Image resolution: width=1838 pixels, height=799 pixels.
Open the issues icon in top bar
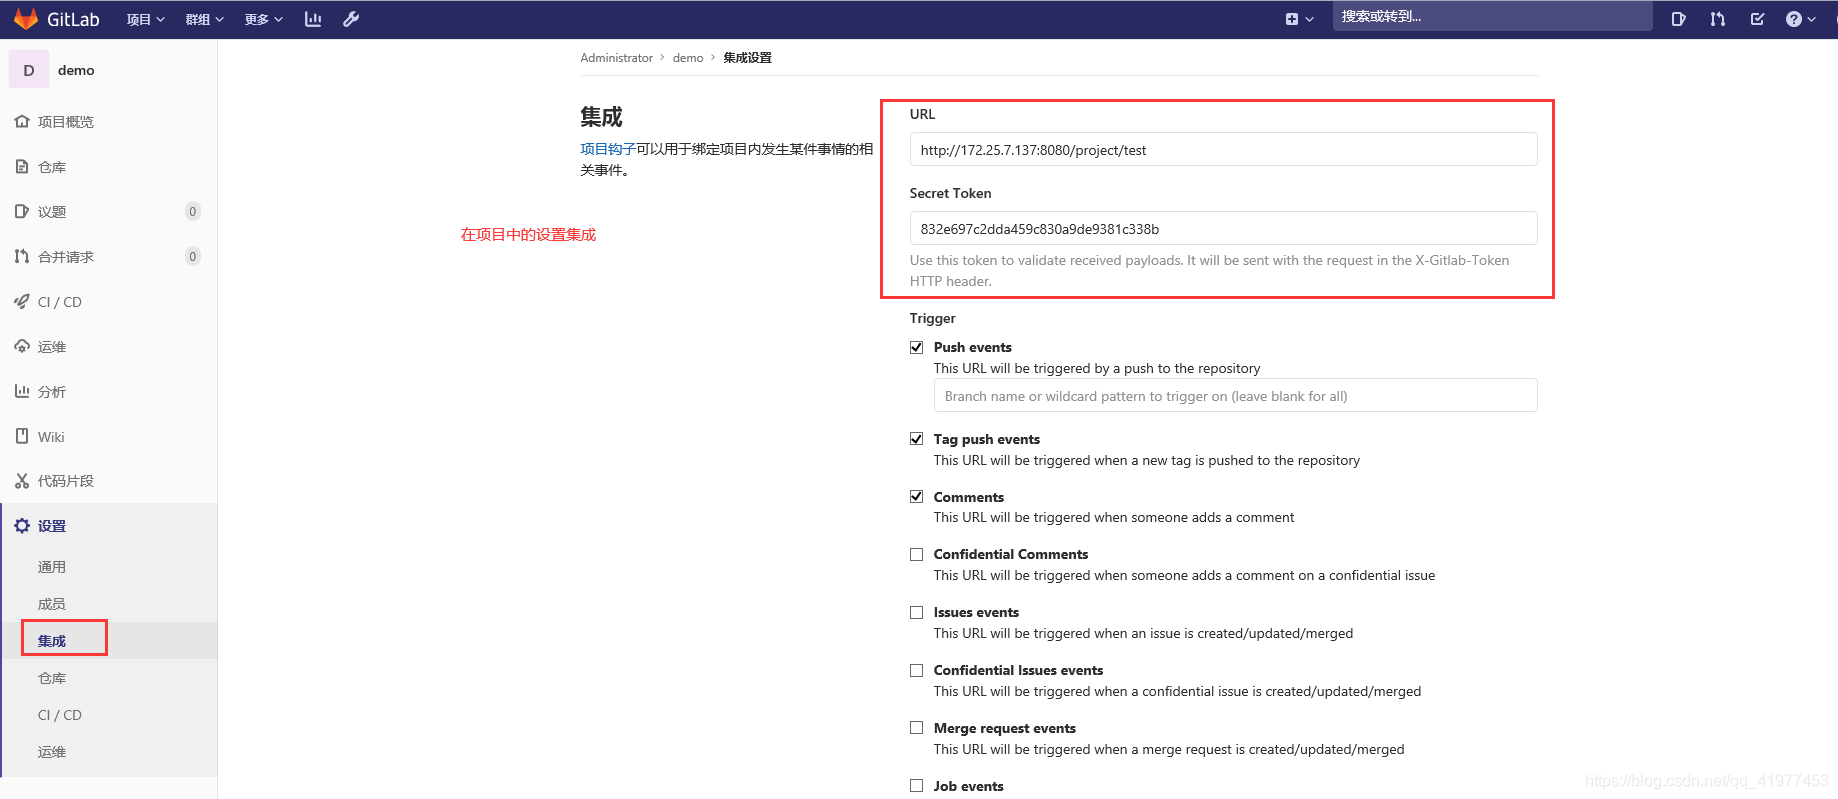tap(1678, 19)
